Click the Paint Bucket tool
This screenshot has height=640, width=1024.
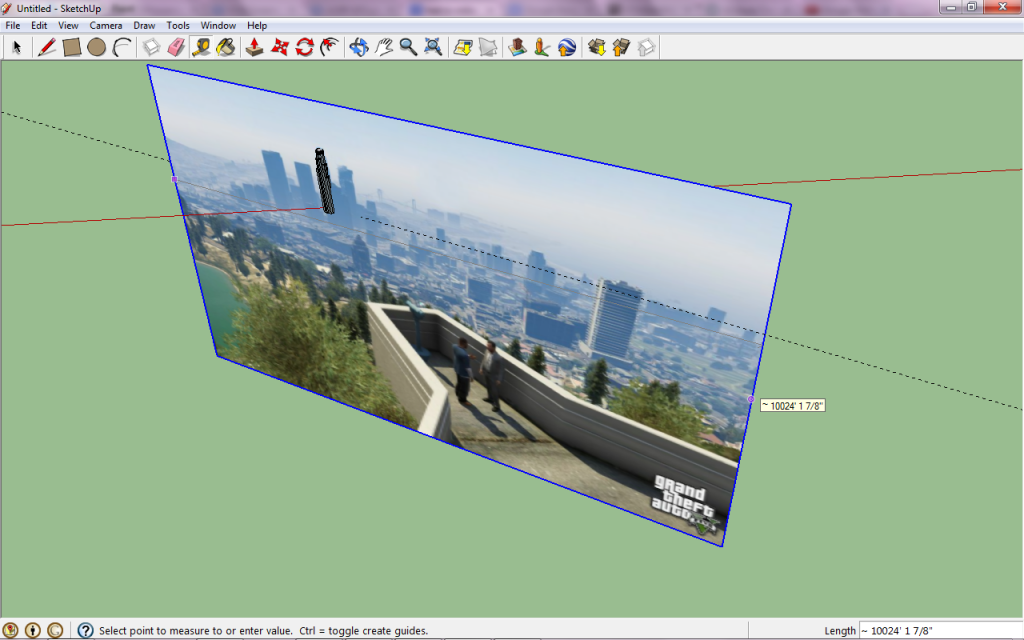coord(226,47)
